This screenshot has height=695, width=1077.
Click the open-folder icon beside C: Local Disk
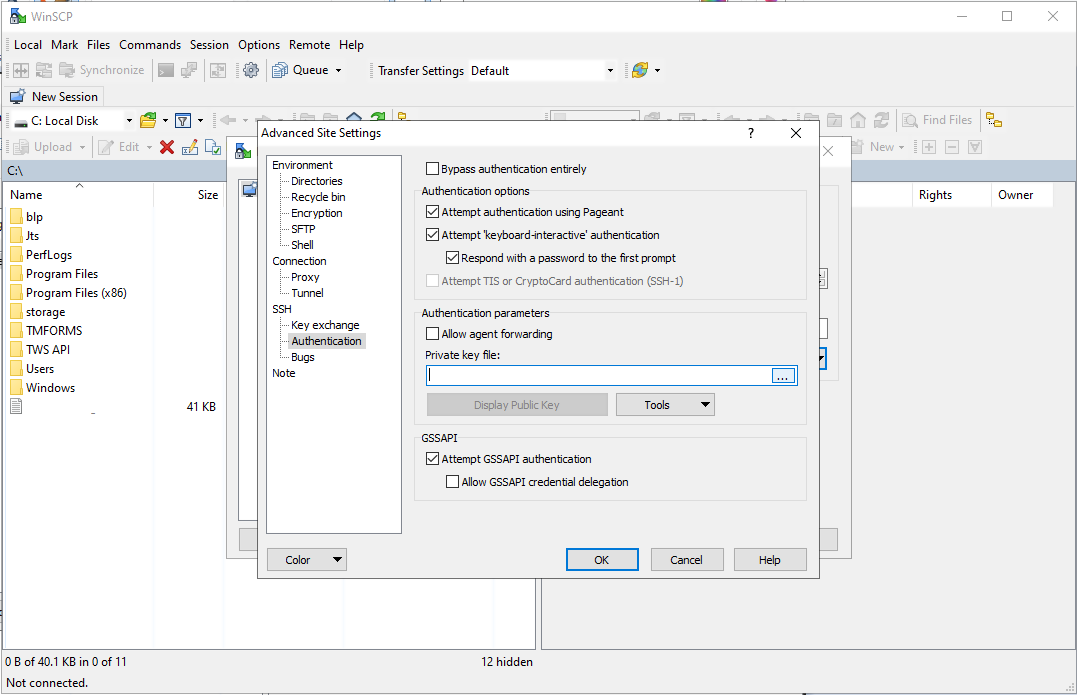click(x=148, y=121)
